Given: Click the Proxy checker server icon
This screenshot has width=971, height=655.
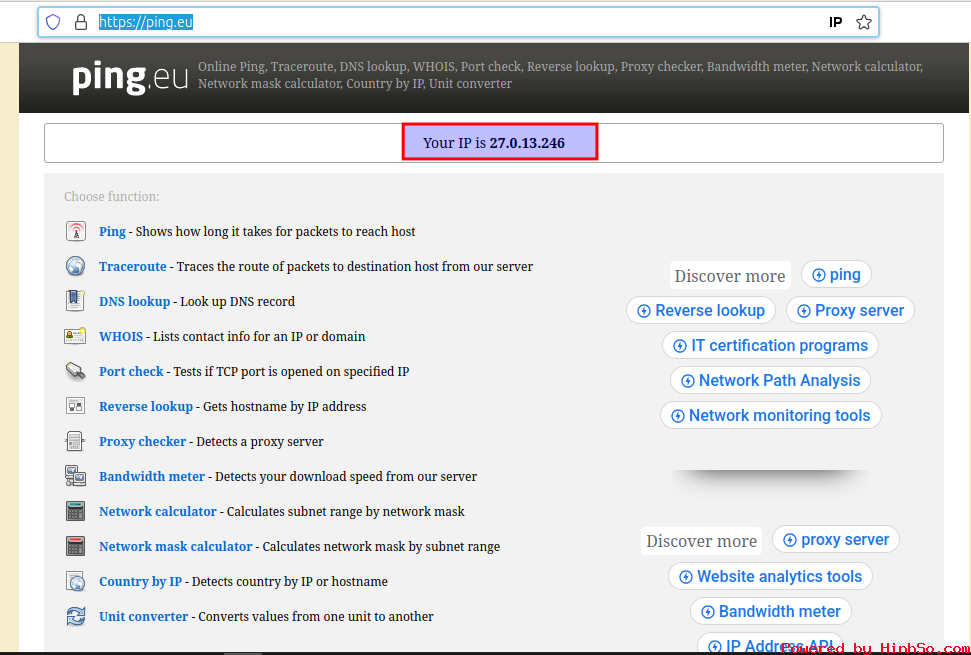Looking at the screenshot, I should click(75, 441).
